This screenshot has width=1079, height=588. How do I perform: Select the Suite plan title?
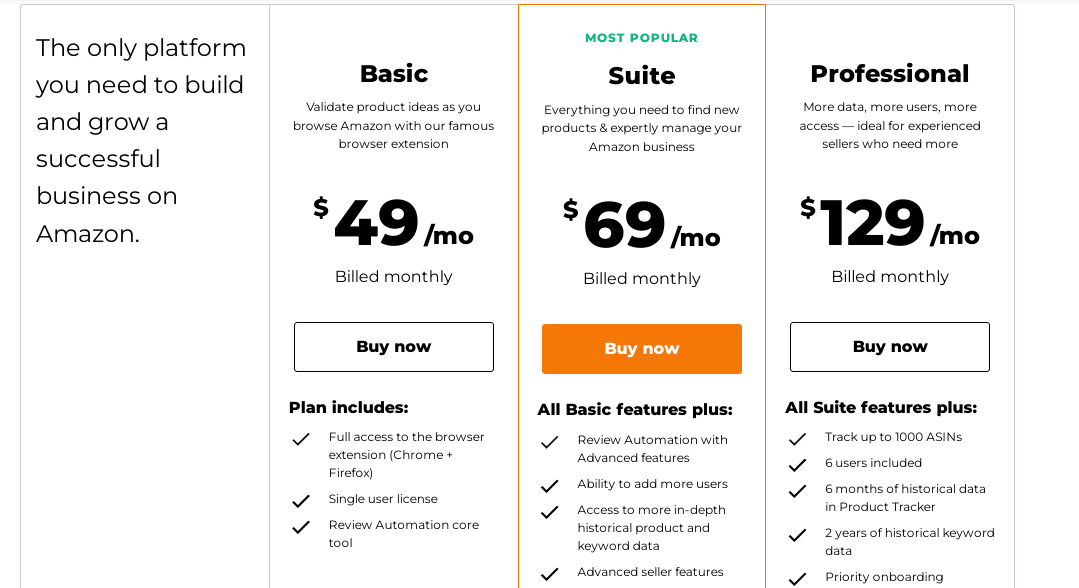pyautogui.click(x=642, y=76)
